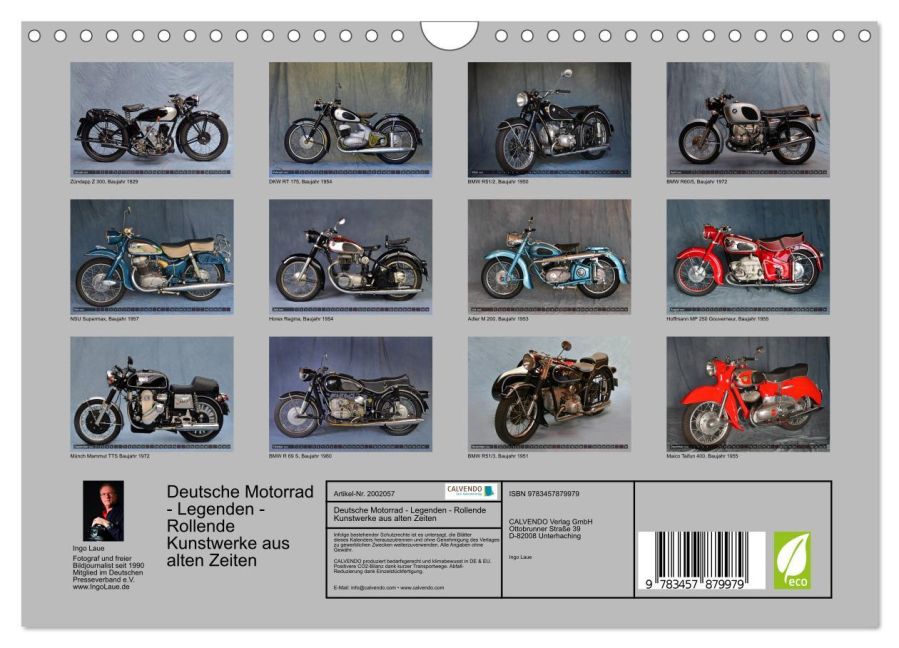The height and width of the screenshot is (648, 899).
Task: View the Adler M 200 motorcycle photo
Action: point(549,256)
